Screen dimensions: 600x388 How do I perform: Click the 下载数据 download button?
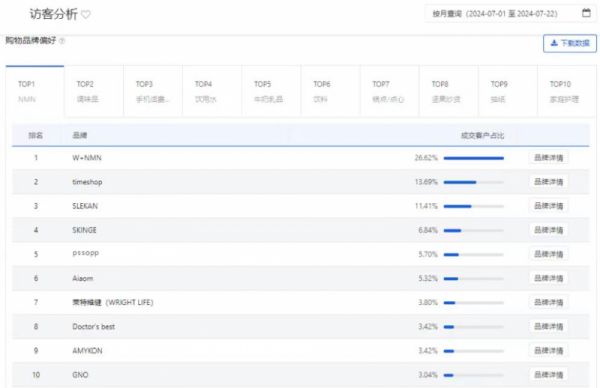tap(569, 43)
